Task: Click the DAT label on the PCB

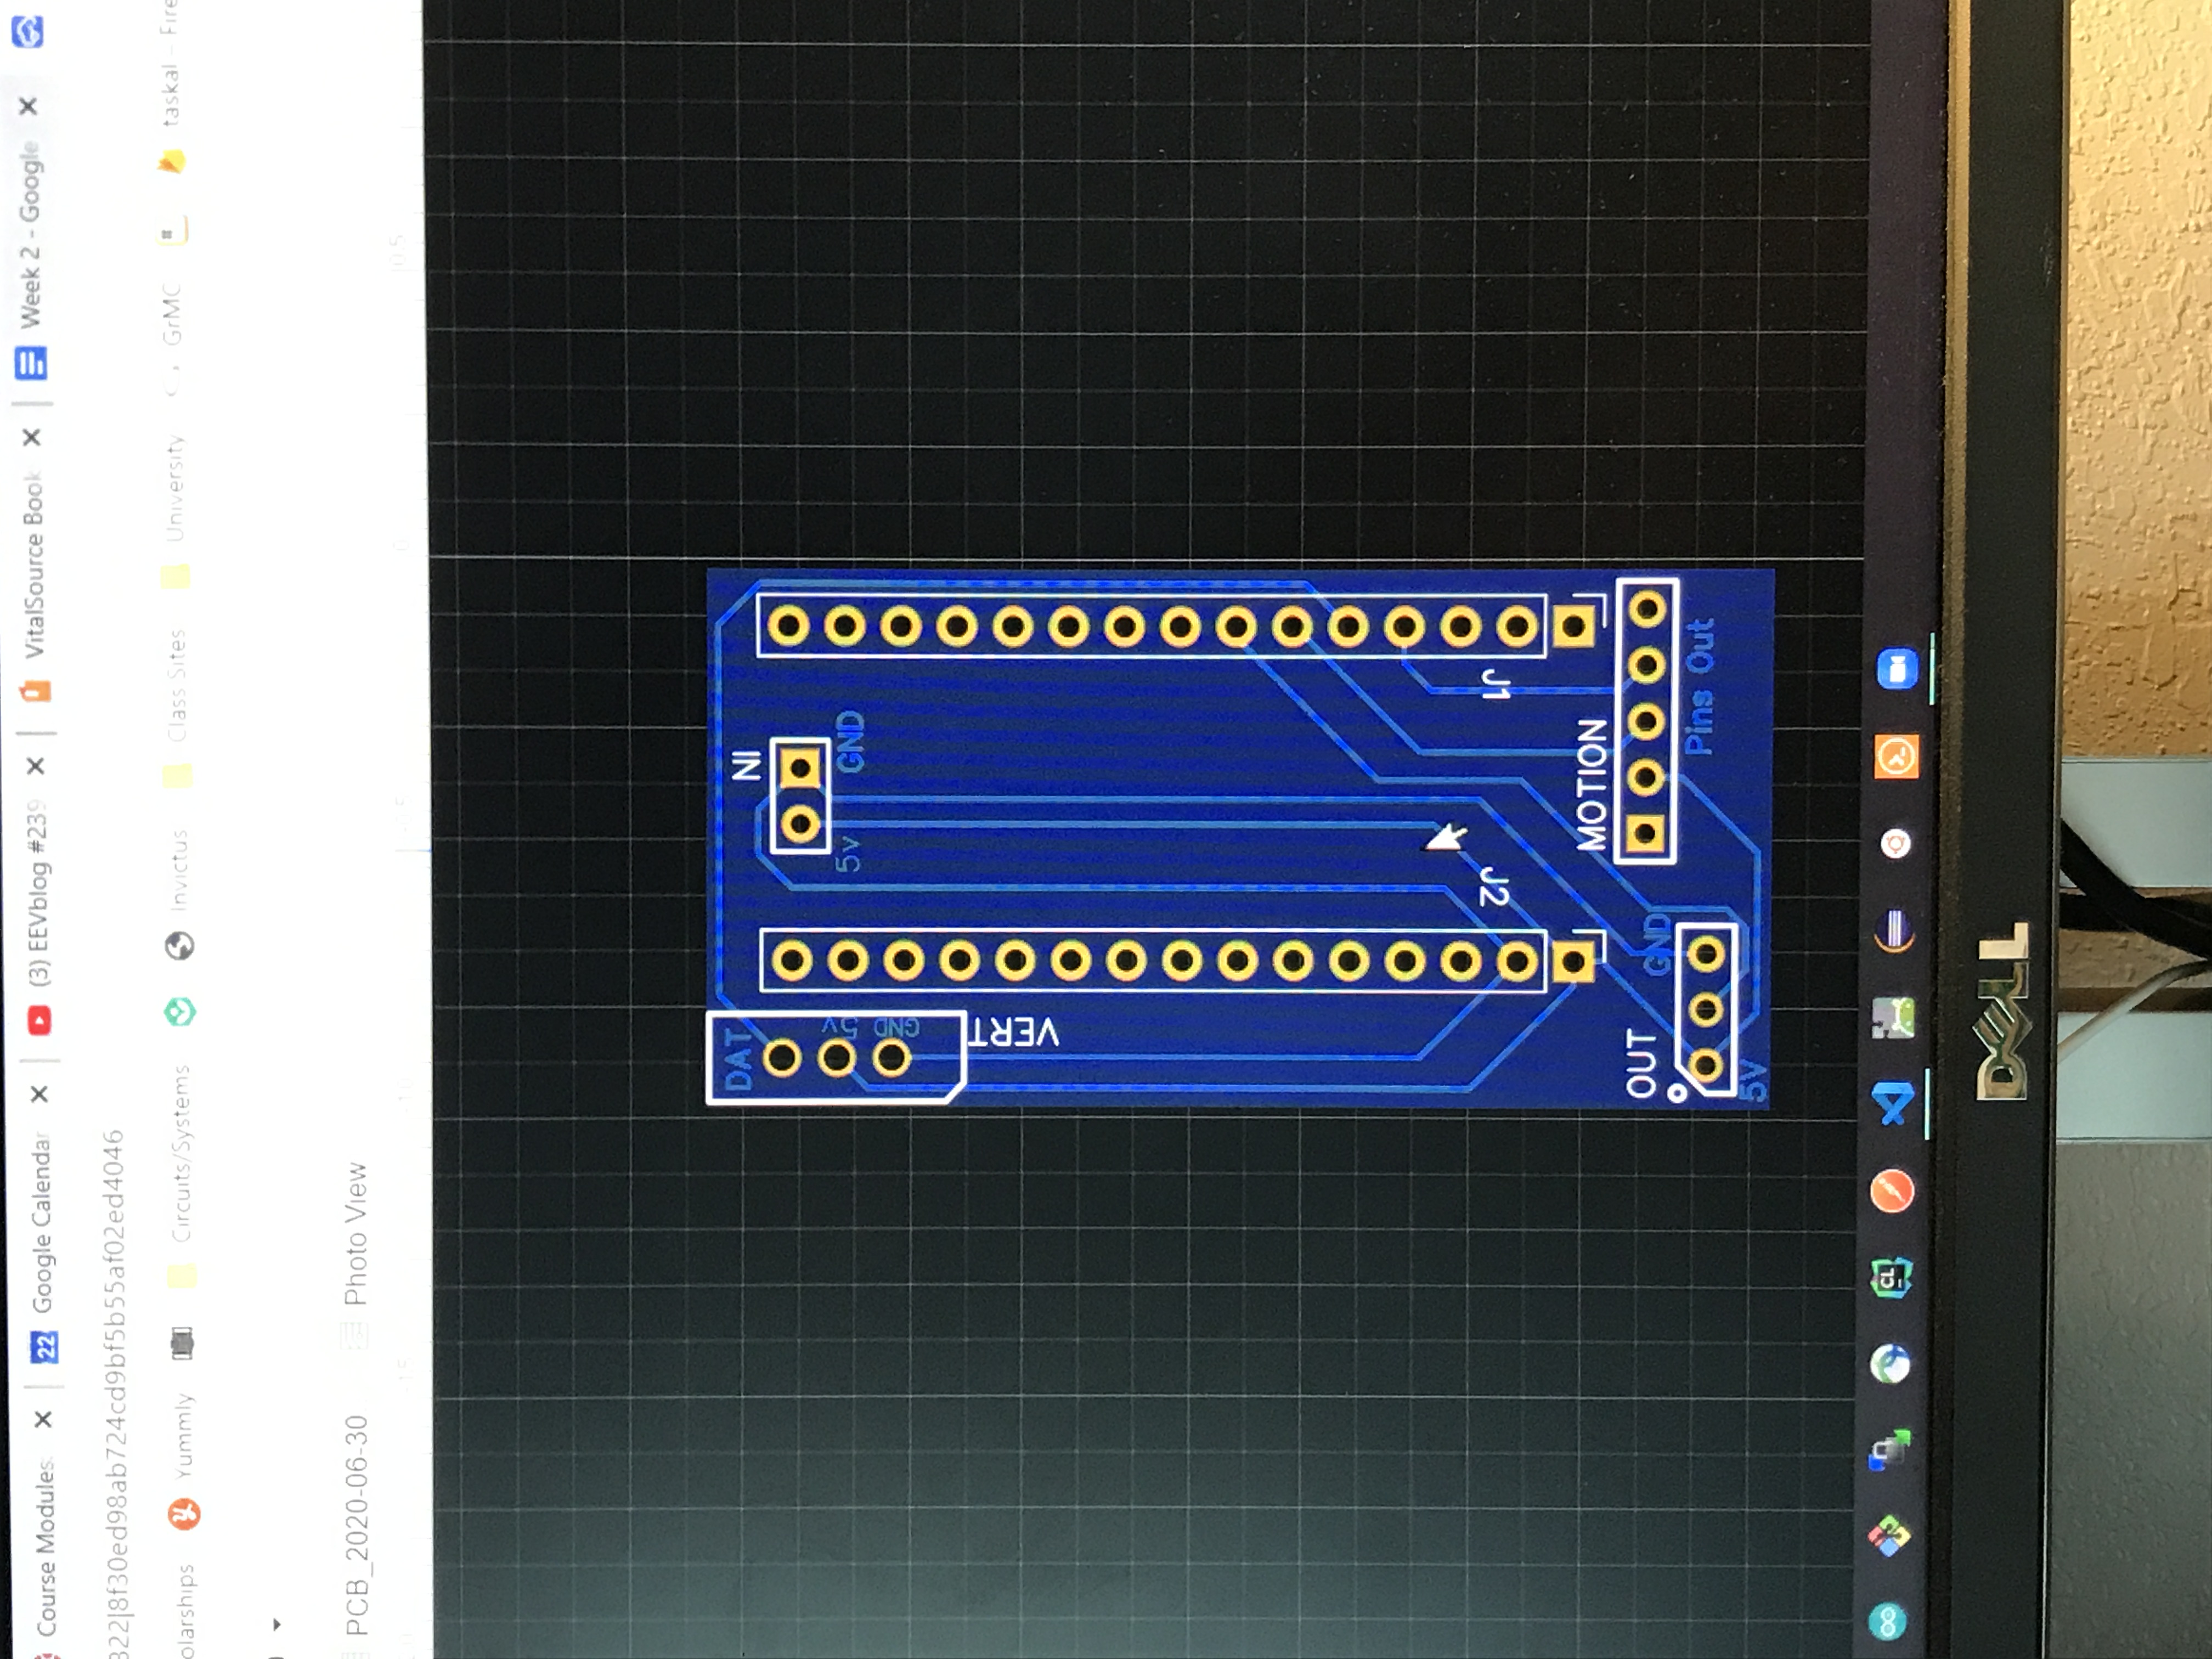Action: pyautogui.click(x=738, y=1059)
